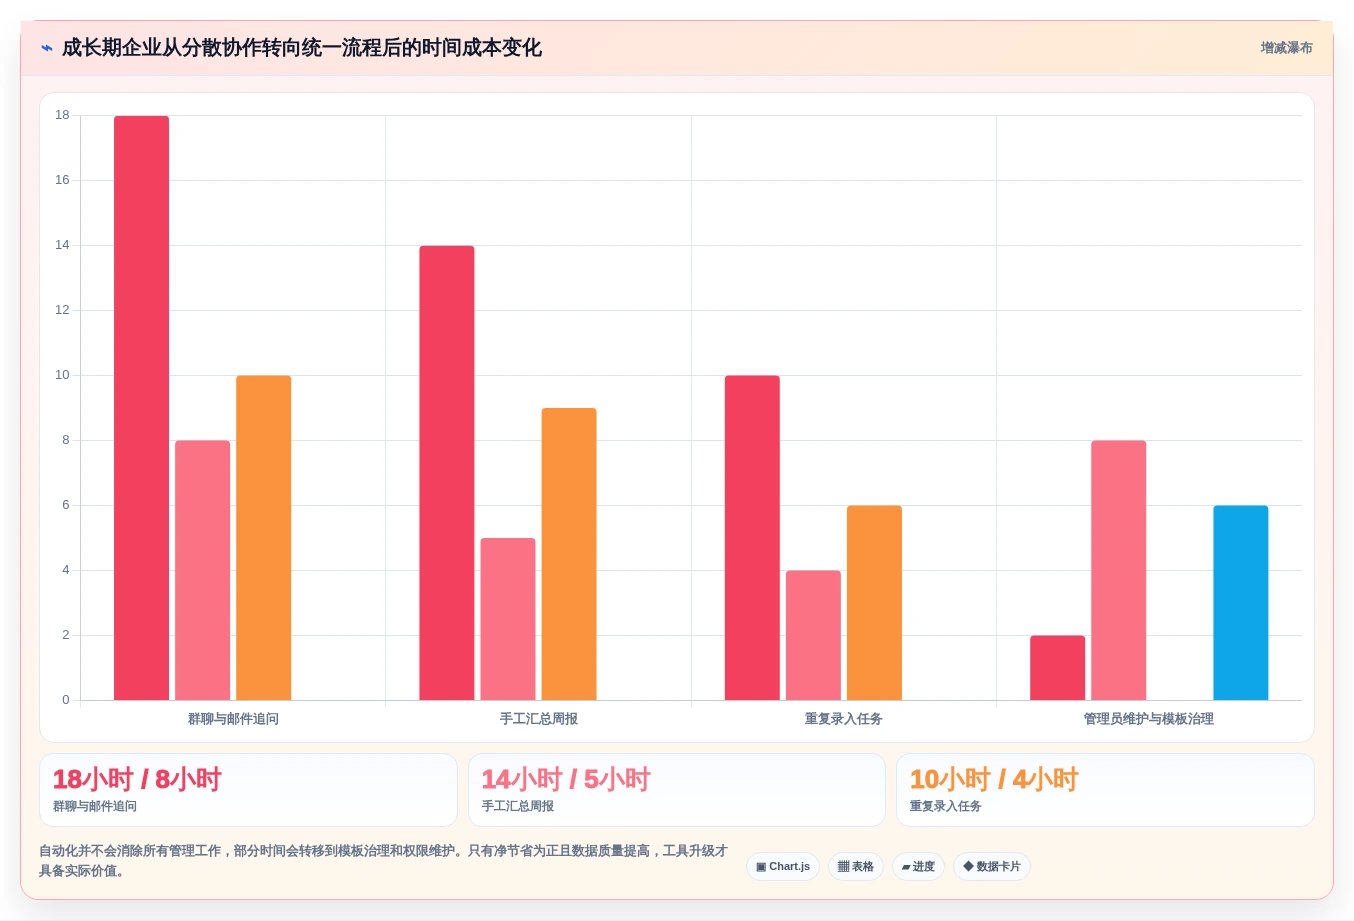
Task: Click the footnote text starting 自动化并不会消除
Action: pos(384,861)
